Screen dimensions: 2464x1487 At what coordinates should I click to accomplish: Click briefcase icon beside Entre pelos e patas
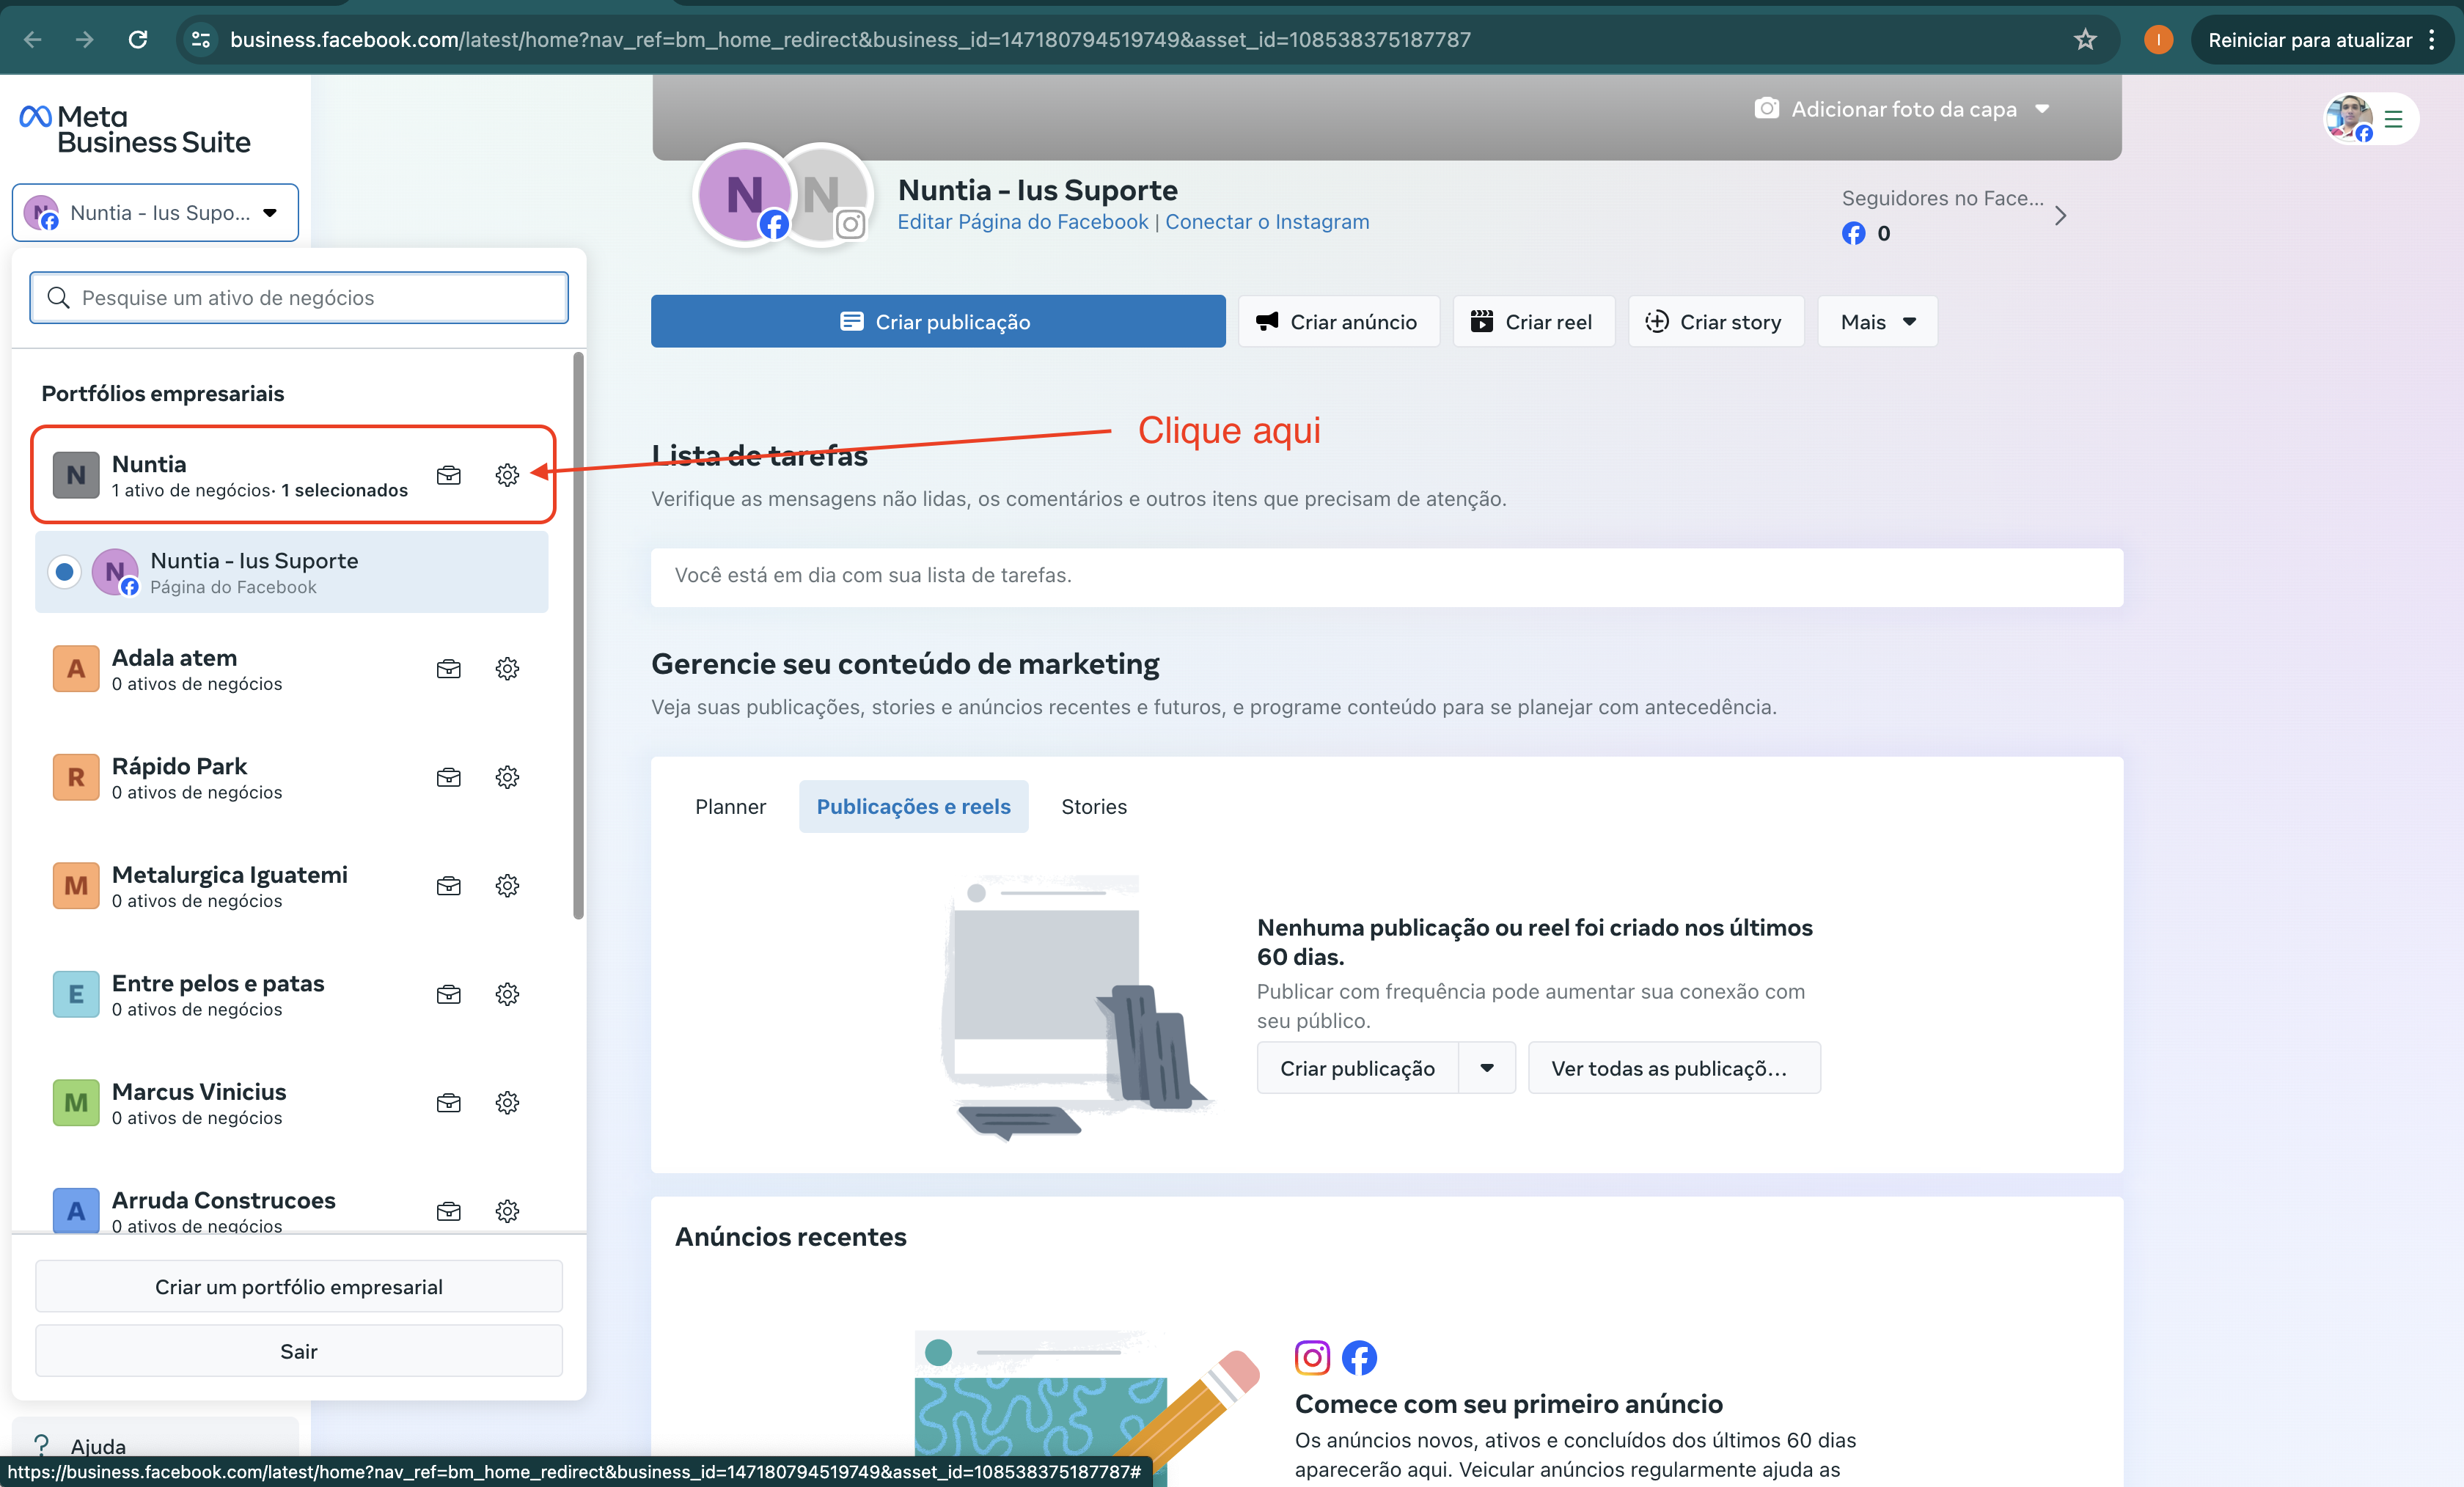click(449, 994)
